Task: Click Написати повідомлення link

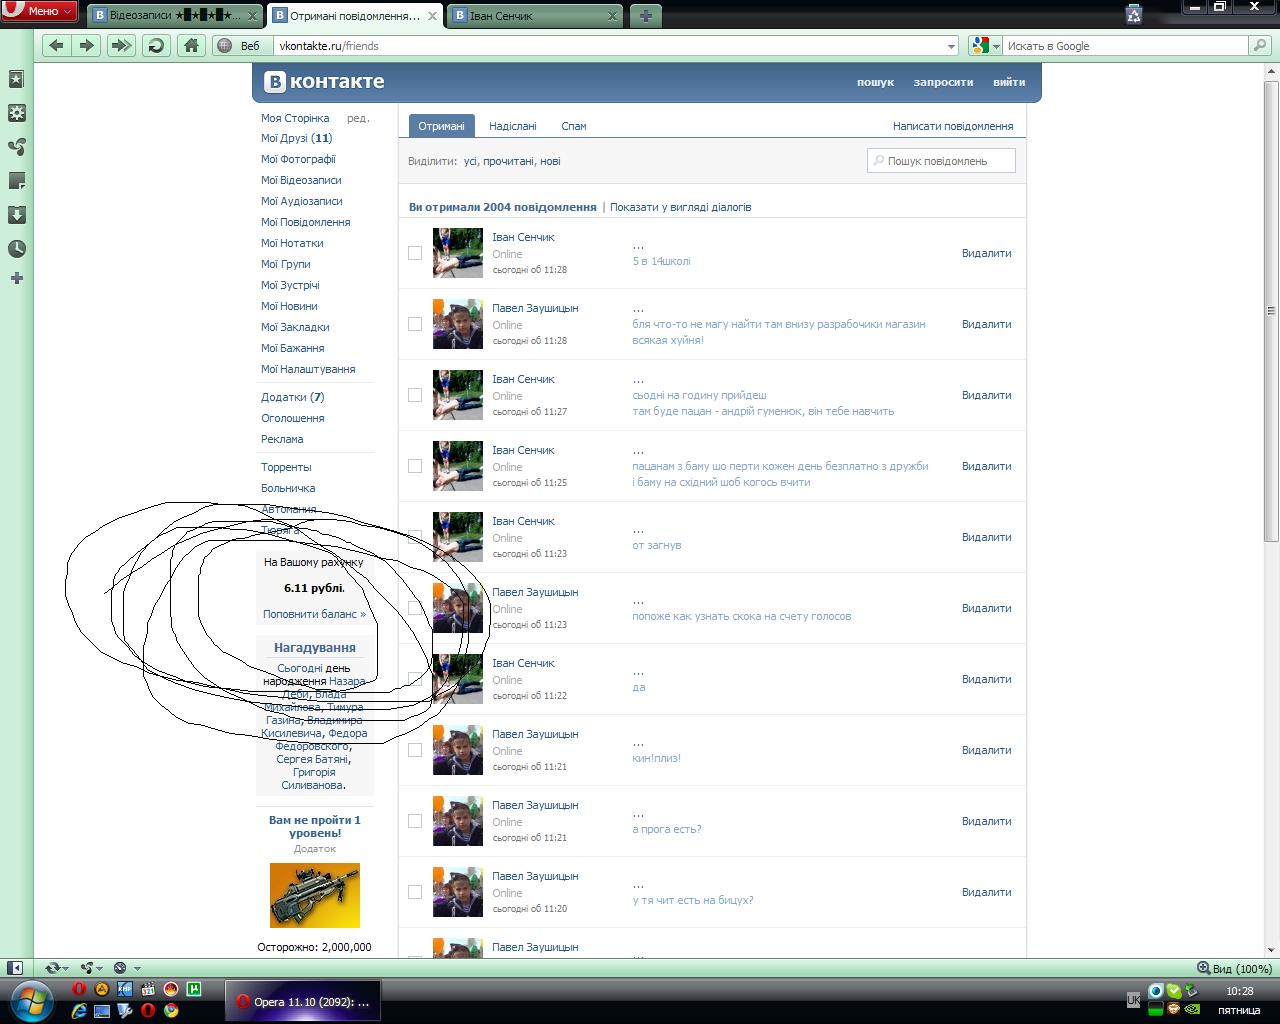Action: pos(953,126)
